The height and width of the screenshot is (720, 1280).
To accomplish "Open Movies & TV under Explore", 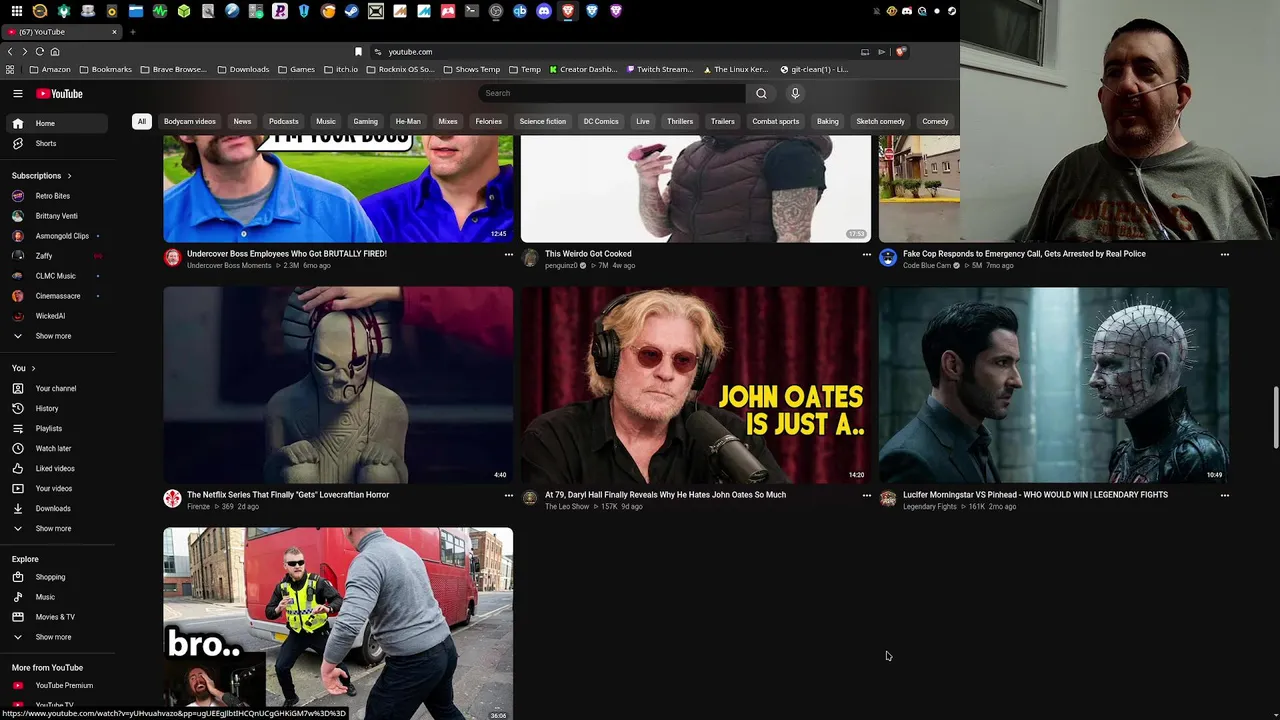I will 55,617.
